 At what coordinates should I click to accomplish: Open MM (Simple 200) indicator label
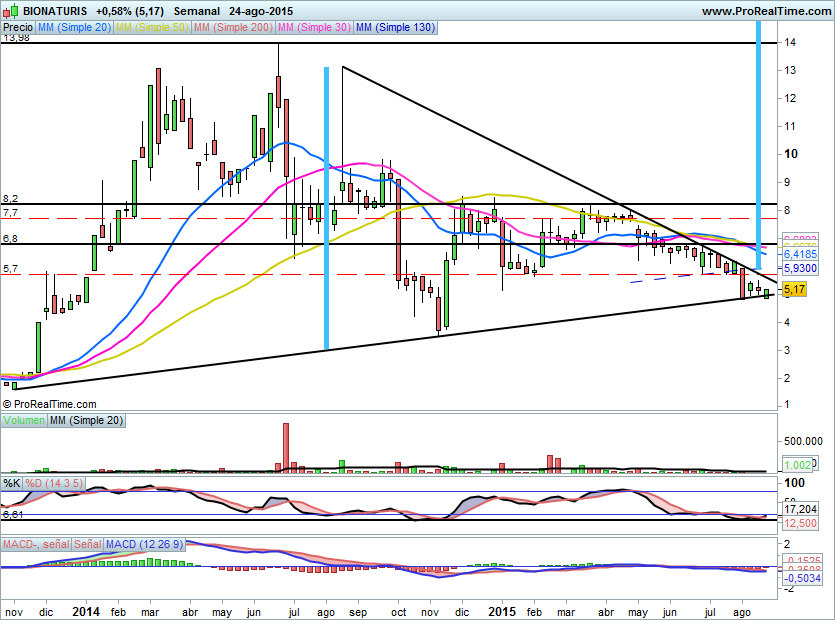pos(233,27)
